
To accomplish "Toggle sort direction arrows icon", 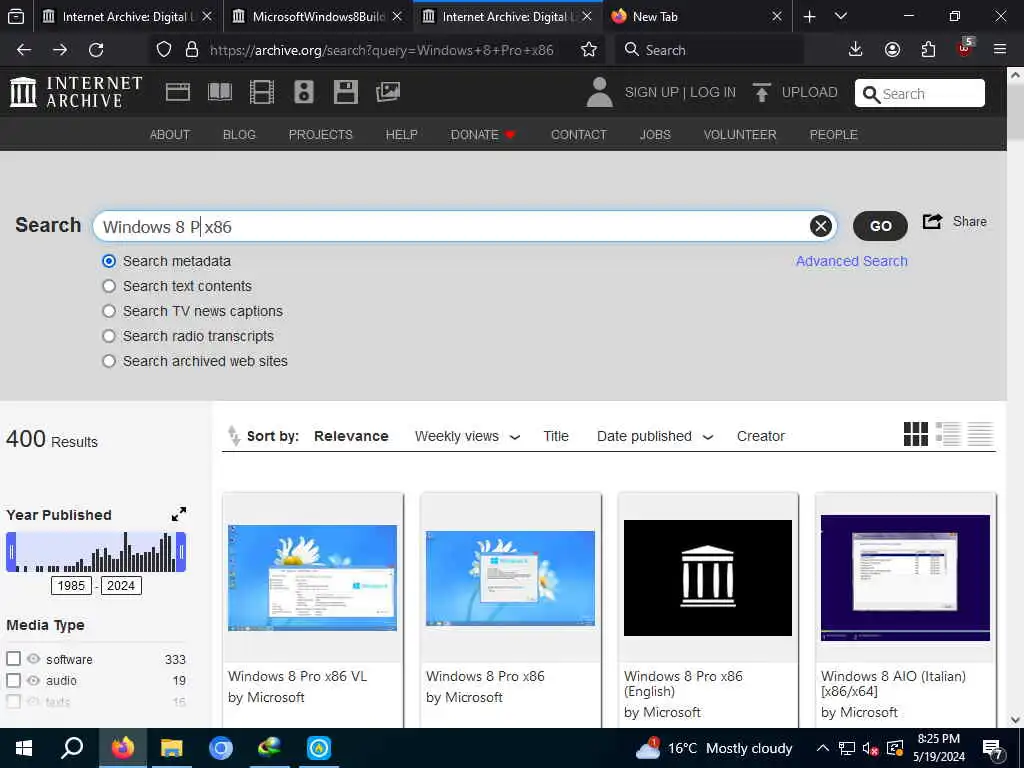I will tap(234, 436).
